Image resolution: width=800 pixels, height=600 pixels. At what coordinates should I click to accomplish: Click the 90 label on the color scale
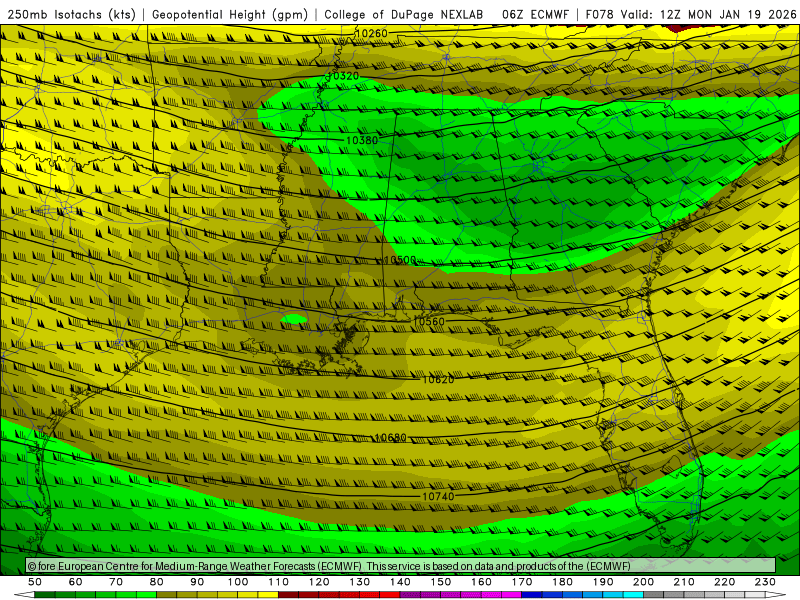coord(197,582)
